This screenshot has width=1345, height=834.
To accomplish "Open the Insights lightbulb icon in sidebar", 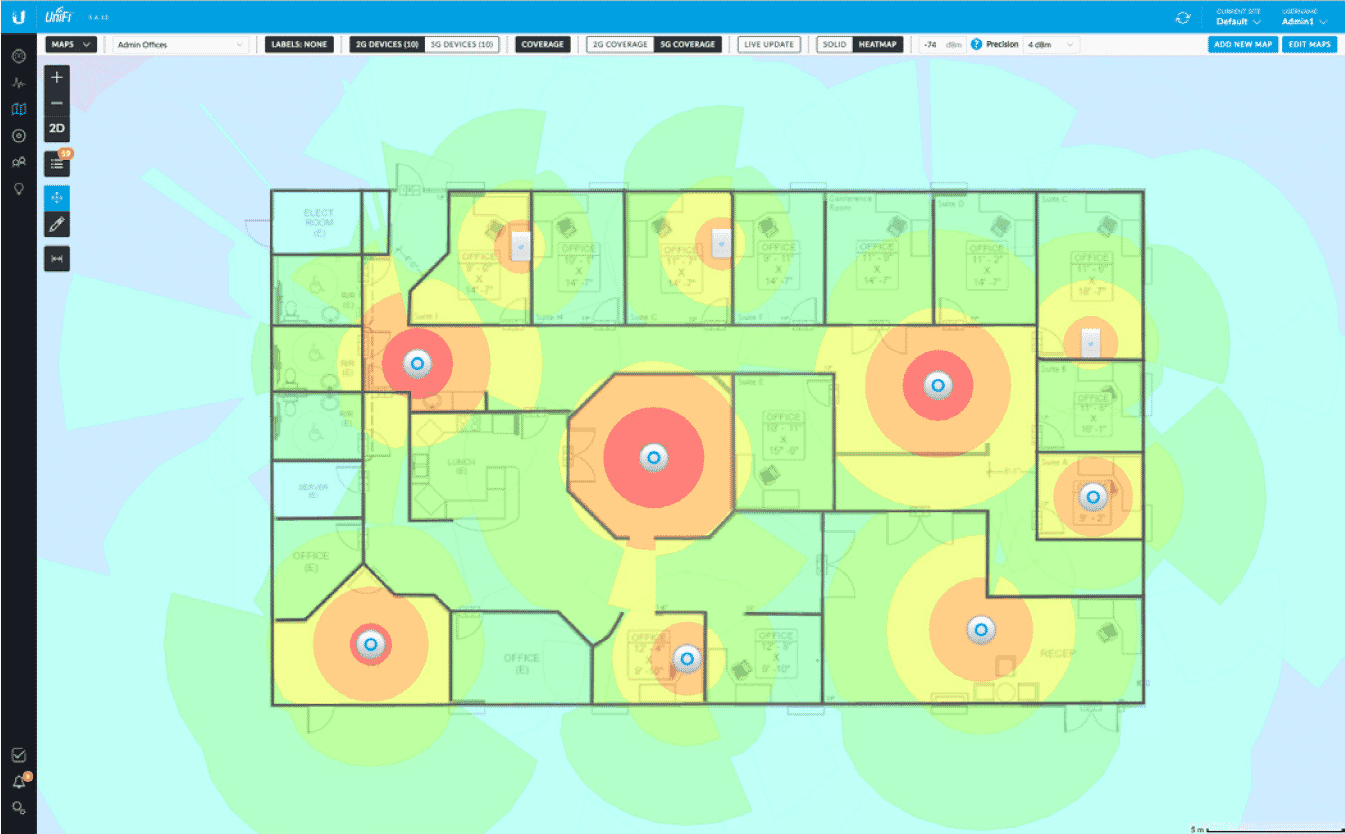I will (x=18, y=188).
